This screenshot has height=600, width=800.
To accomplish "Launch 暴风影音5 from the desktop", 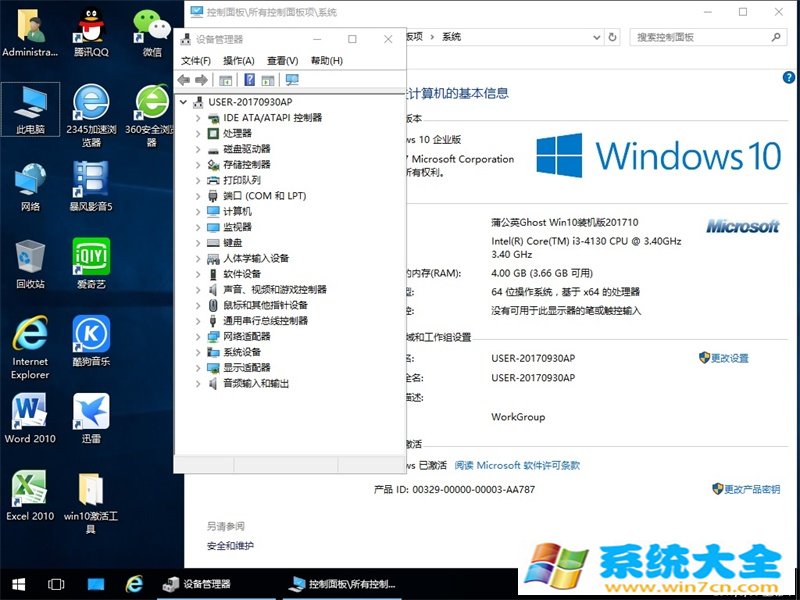I will (x=91, y=187).
